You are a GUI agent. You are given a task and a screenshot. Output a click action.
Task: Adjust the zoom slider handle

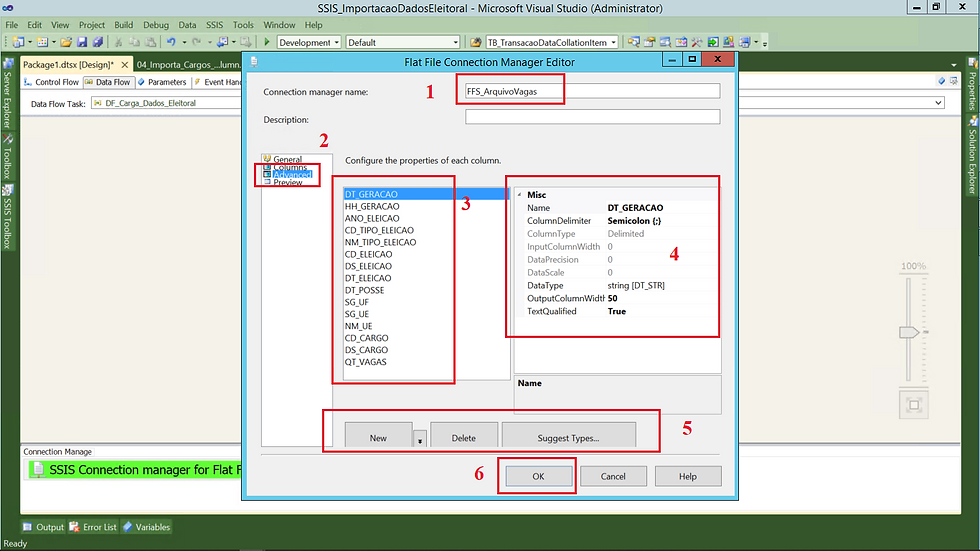pos(909,332)
